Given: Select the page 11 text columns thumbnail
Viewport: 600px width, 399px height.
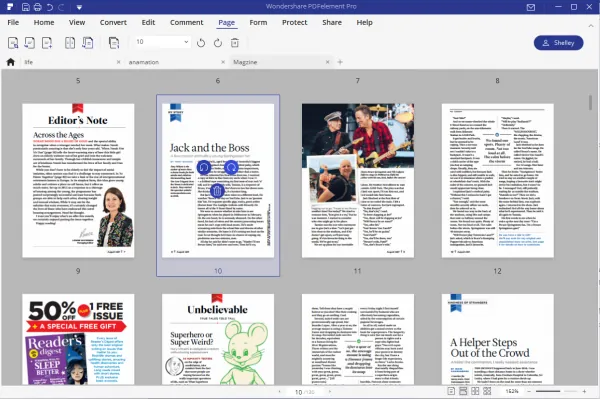Looking at the screenshot, I should pos(358,339).
